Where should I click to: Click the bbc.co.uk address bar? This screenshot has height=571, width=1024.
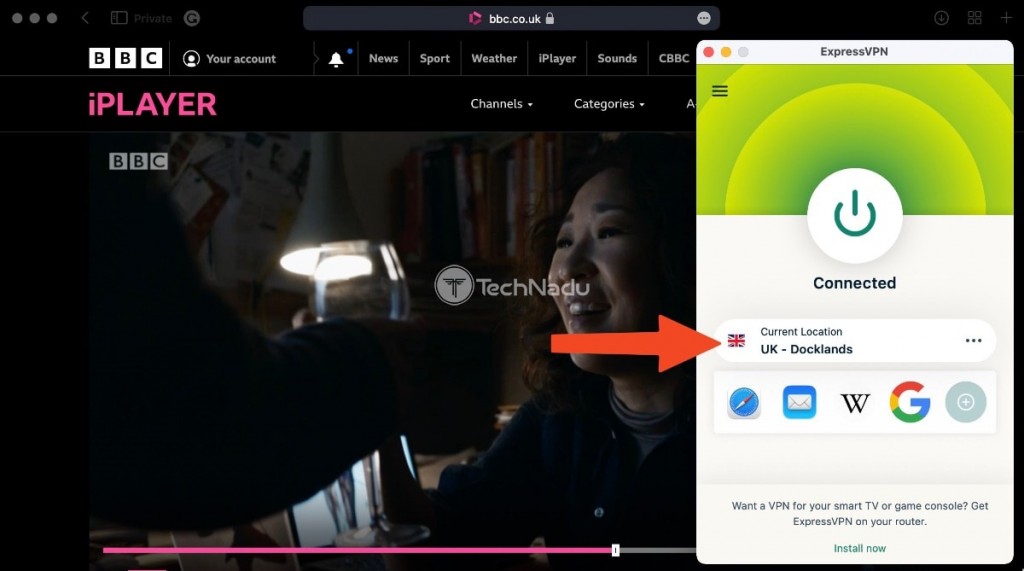pyautogui.click(x=511, y=18)
